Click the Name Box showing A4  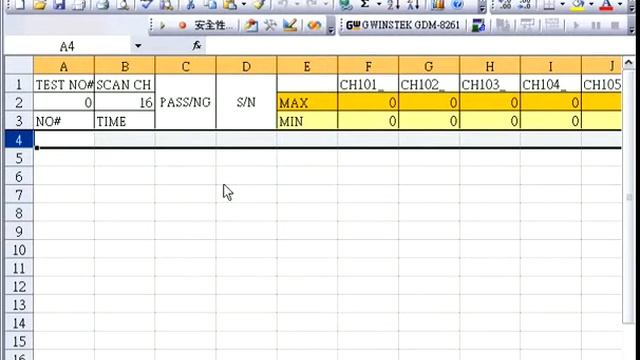[68, 46]
